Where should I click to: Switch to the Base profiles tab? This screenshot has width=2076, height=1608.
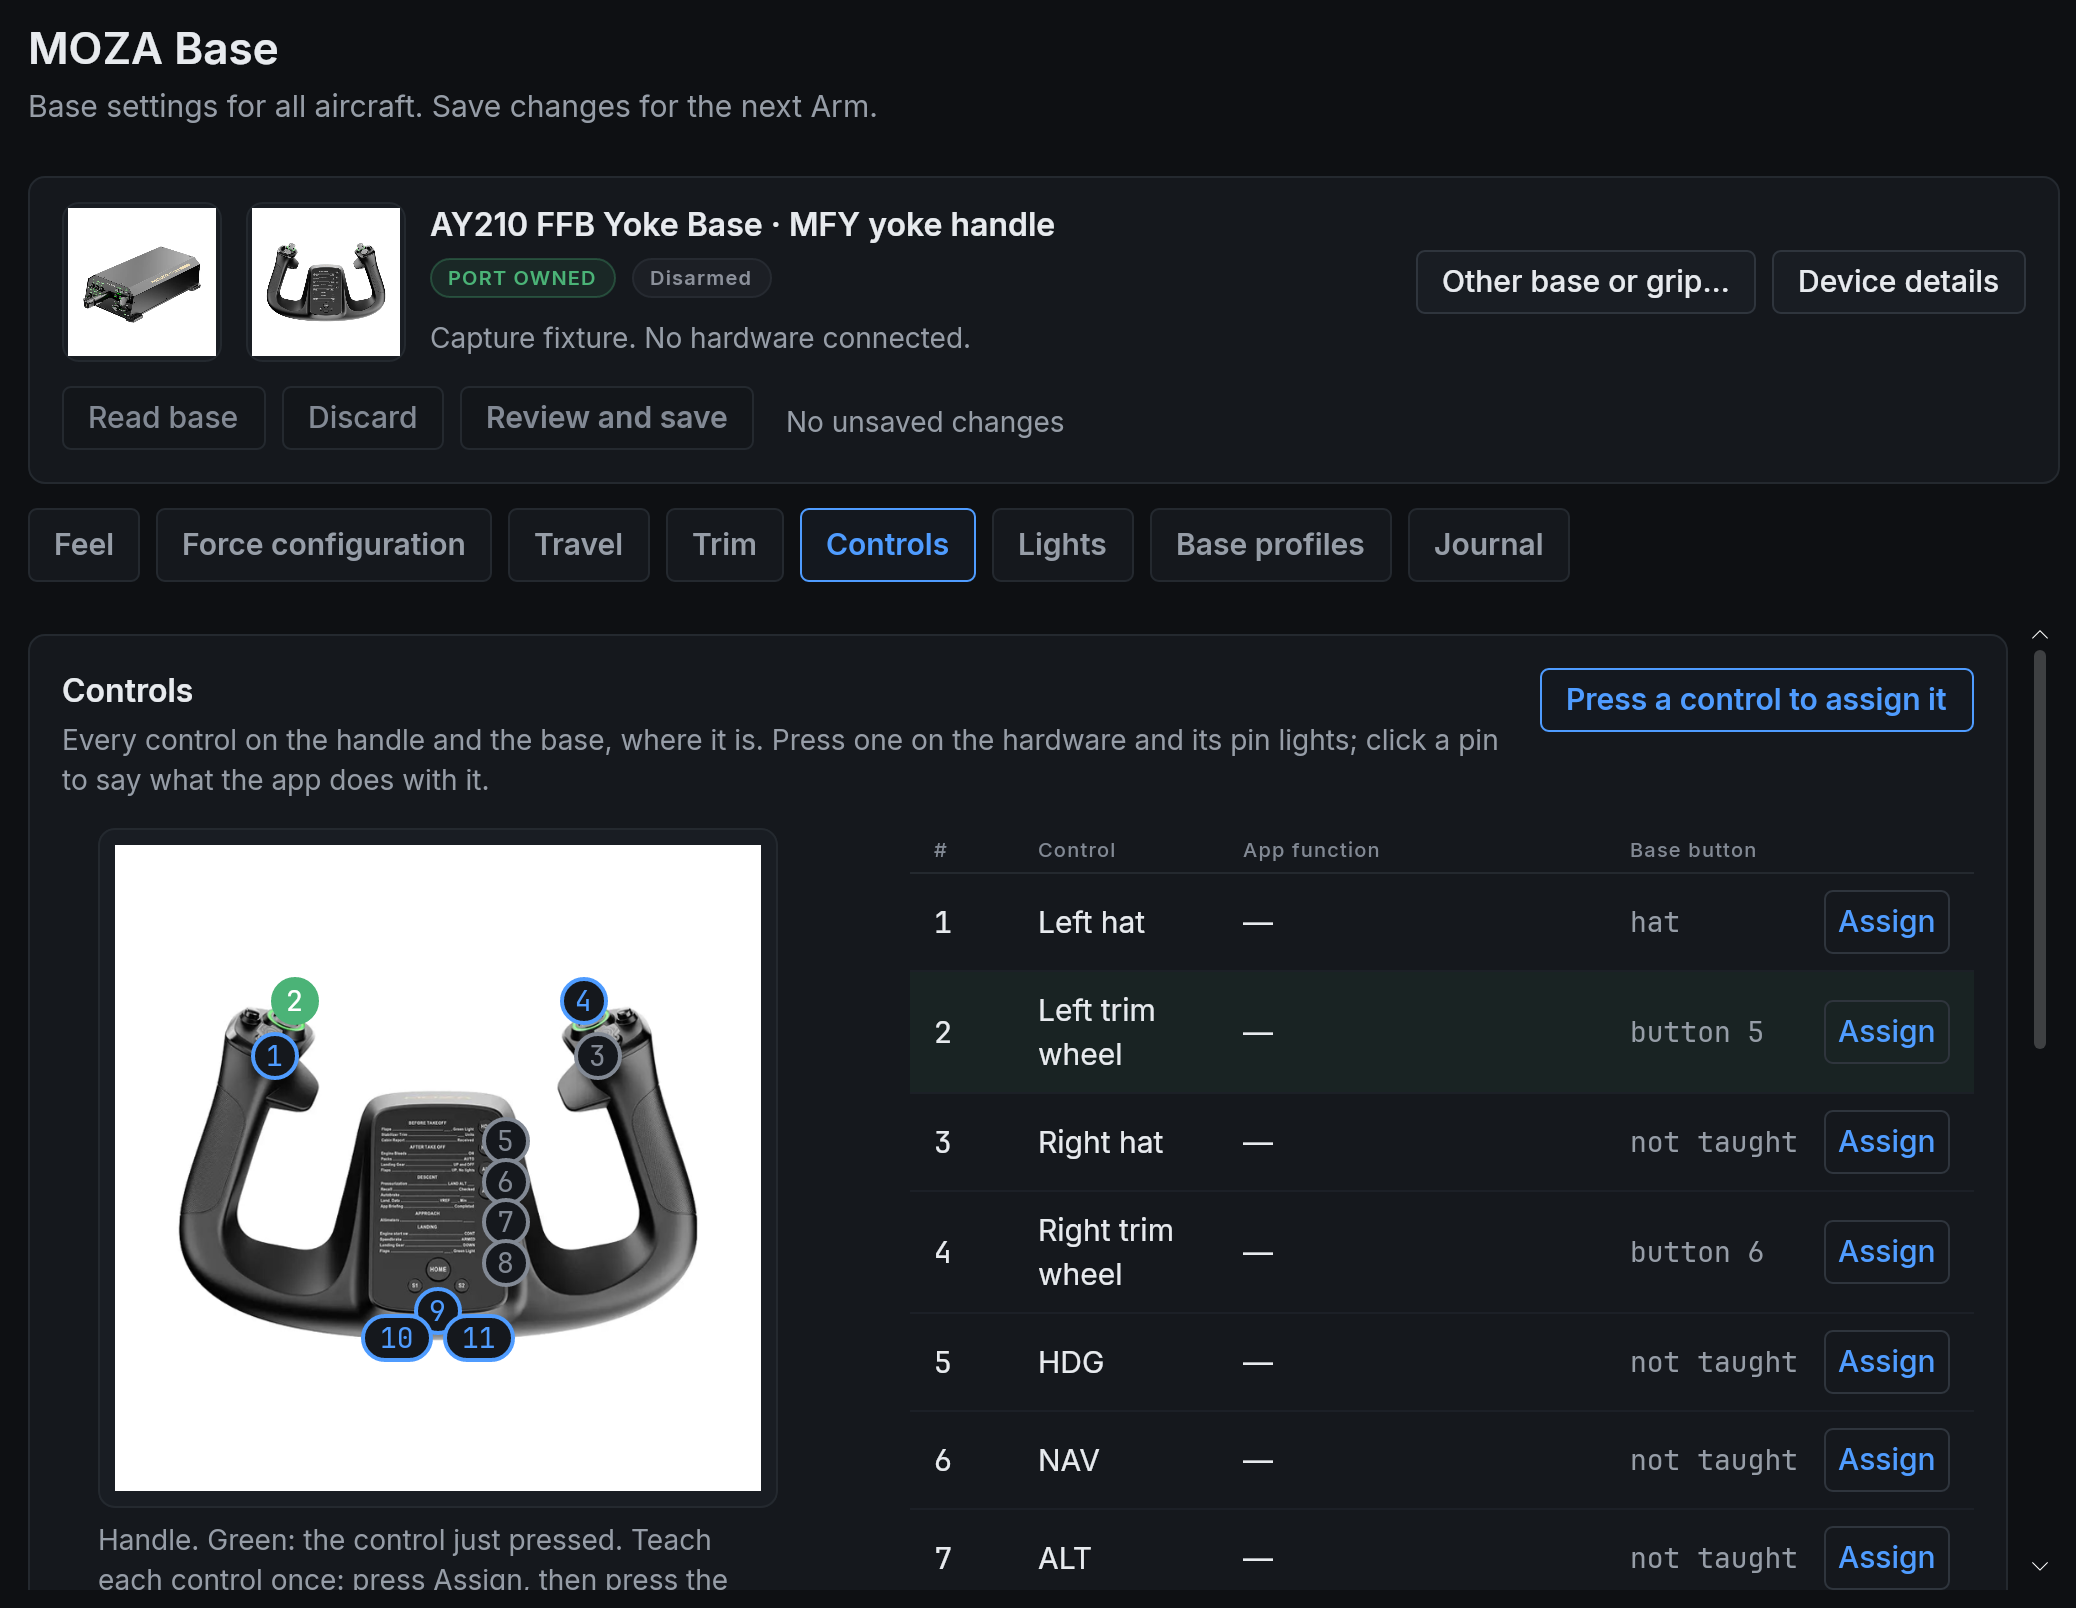[x=1271, y=545]
